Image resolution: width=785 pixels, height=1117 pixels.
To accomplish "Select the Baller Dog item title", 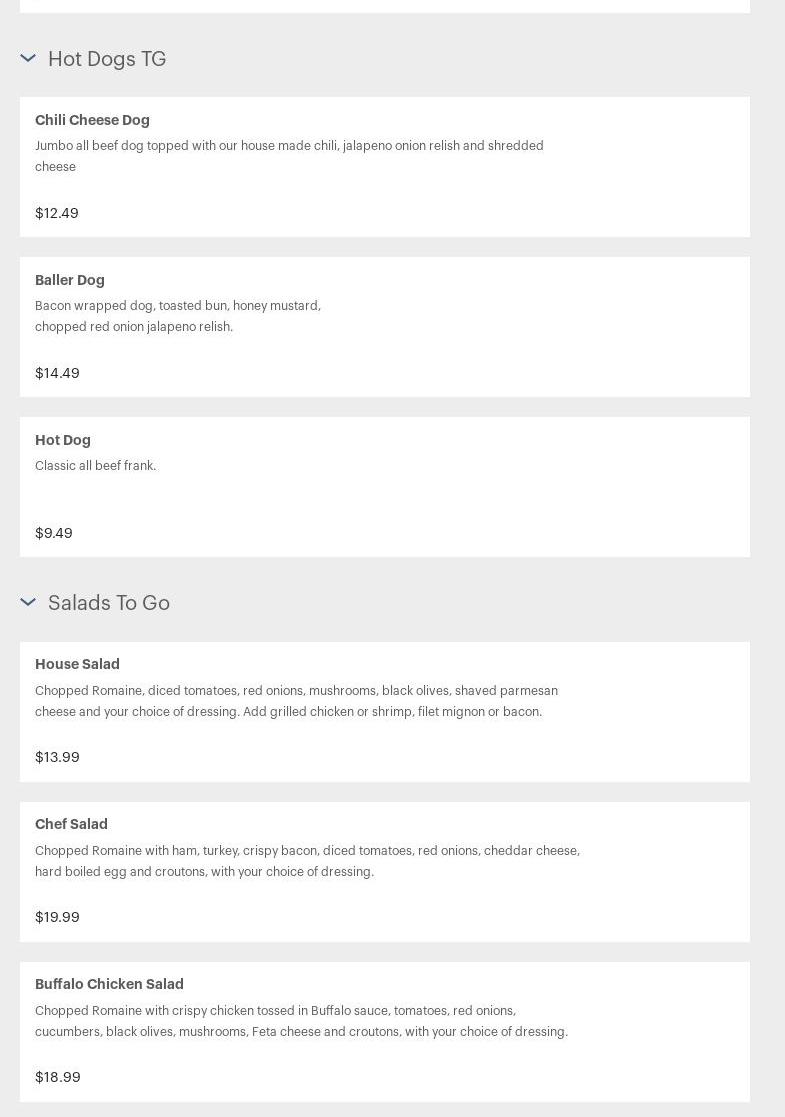I will (70, 280).
